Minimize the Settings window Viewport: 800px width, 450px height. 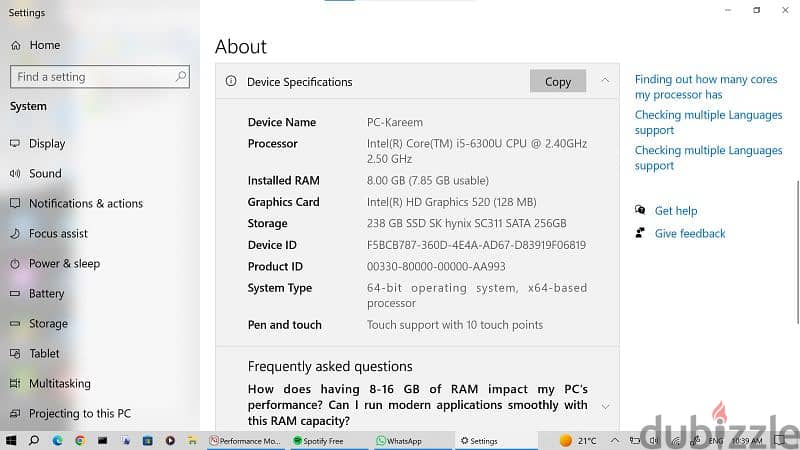(x=728, y=10)
